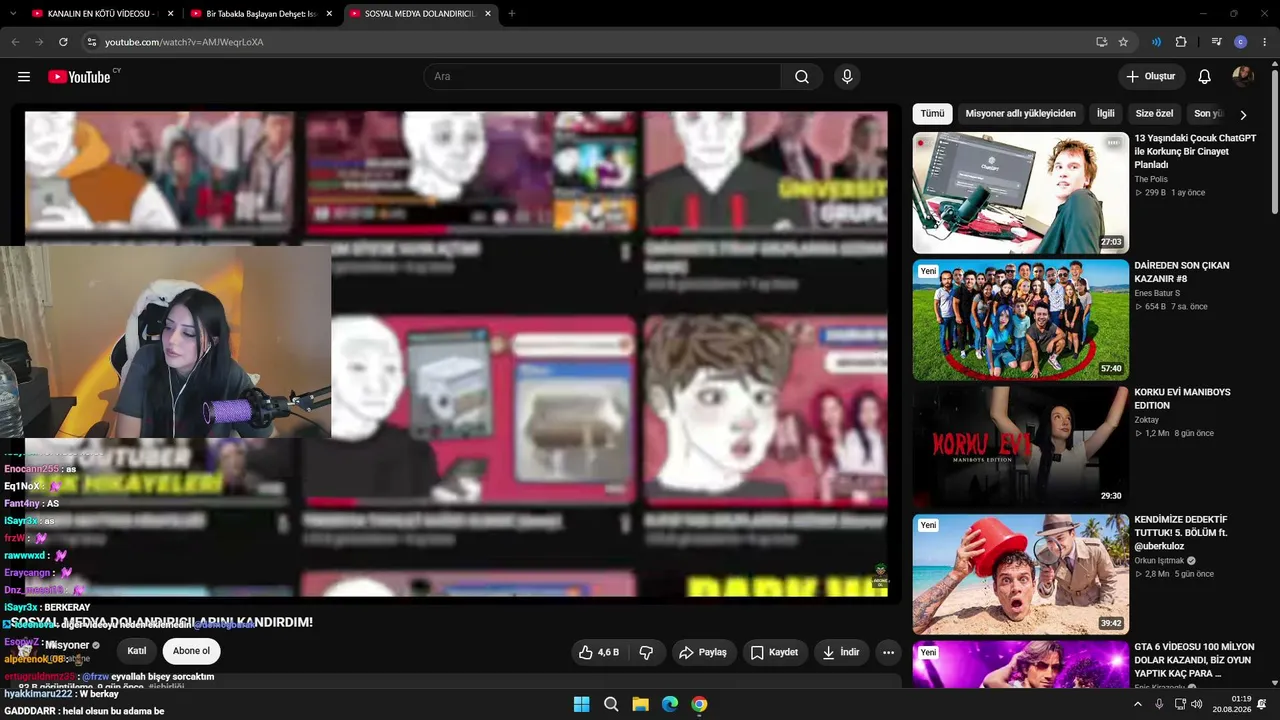Add a new browser tab
The image size is (1280, 720).
coord(511,14)
